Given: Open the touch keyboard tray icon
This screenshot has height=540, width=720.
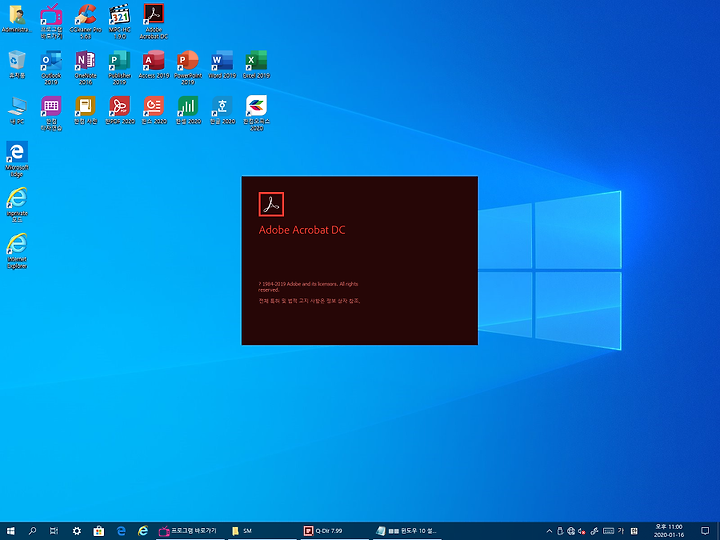Looking at the screenshot, I should (608, 531).
